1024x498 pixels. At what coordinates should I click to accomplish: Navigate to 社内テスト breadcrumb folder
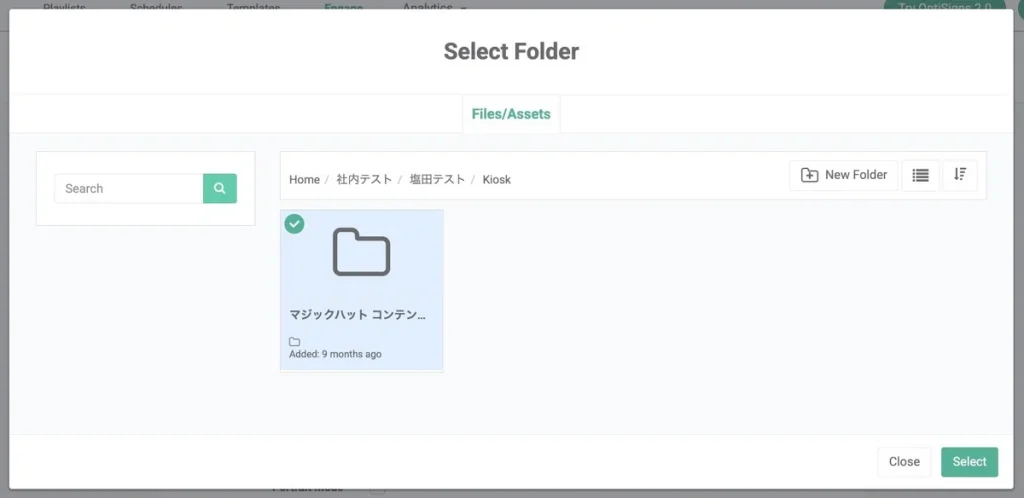coord(364,180)
